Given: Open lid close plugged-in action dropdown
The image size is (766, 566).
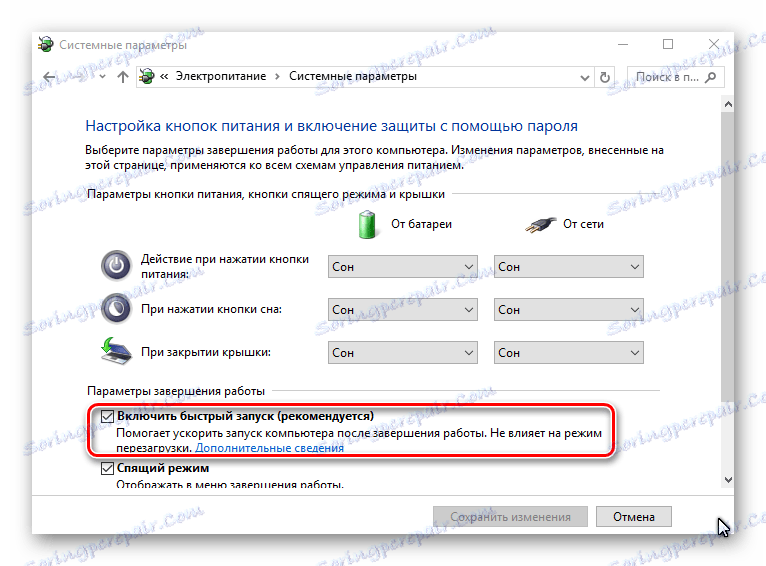Looking at the screenshot, I should (x=569, y=353).
